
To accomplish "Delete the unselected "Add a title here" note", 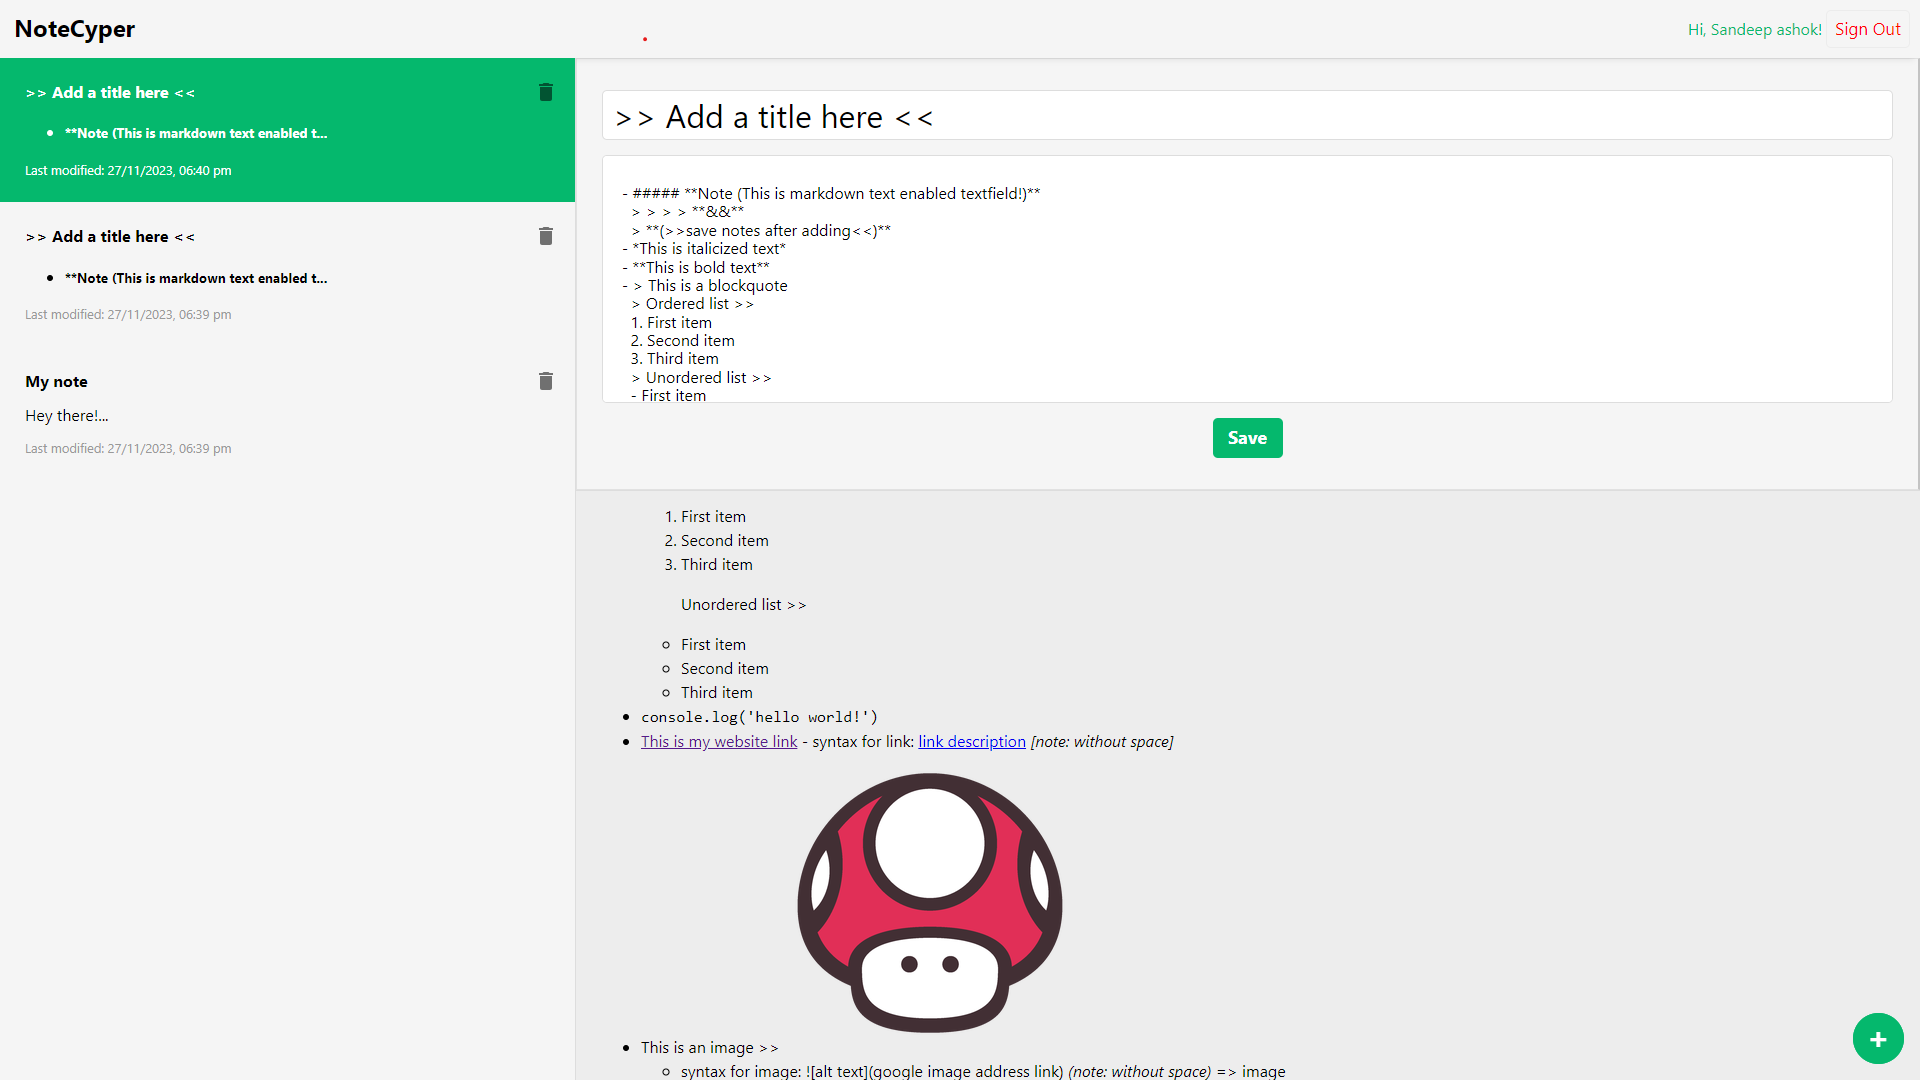I will (546, 236).
